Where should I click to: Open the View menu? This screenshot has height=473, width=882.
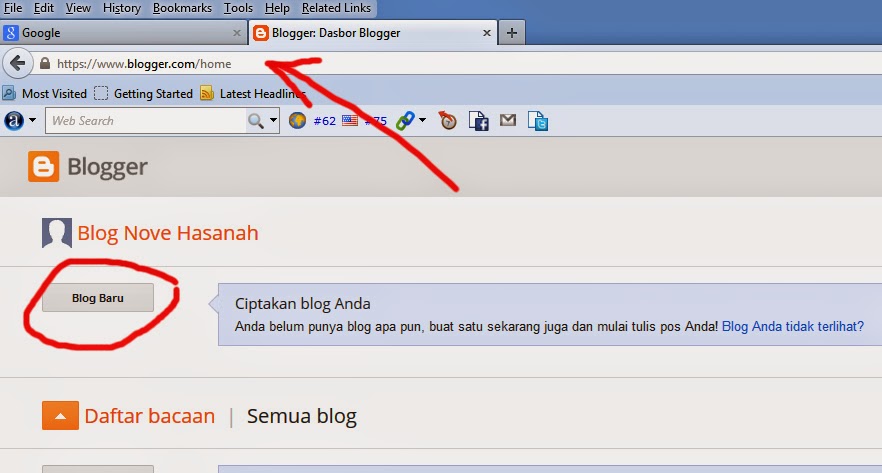[x=78, y=8]
